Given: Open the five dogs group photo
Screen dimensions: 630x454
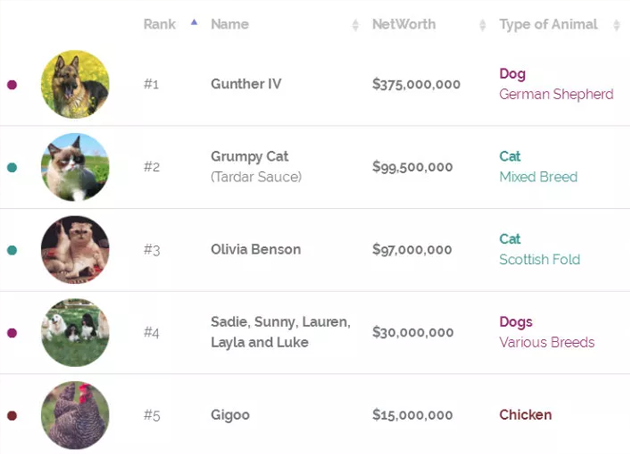Looking at the screenshot, I should coord(75,333).
